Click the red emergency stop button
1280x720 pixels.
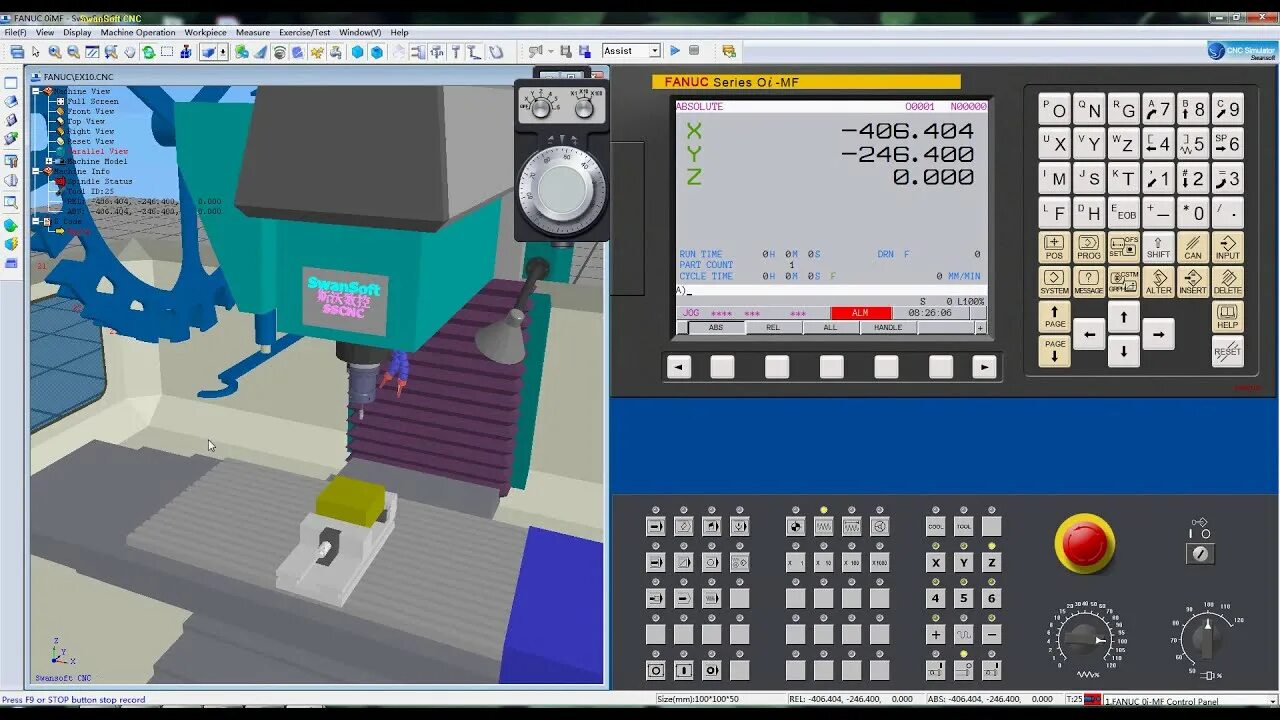(x=1085, y=543)
